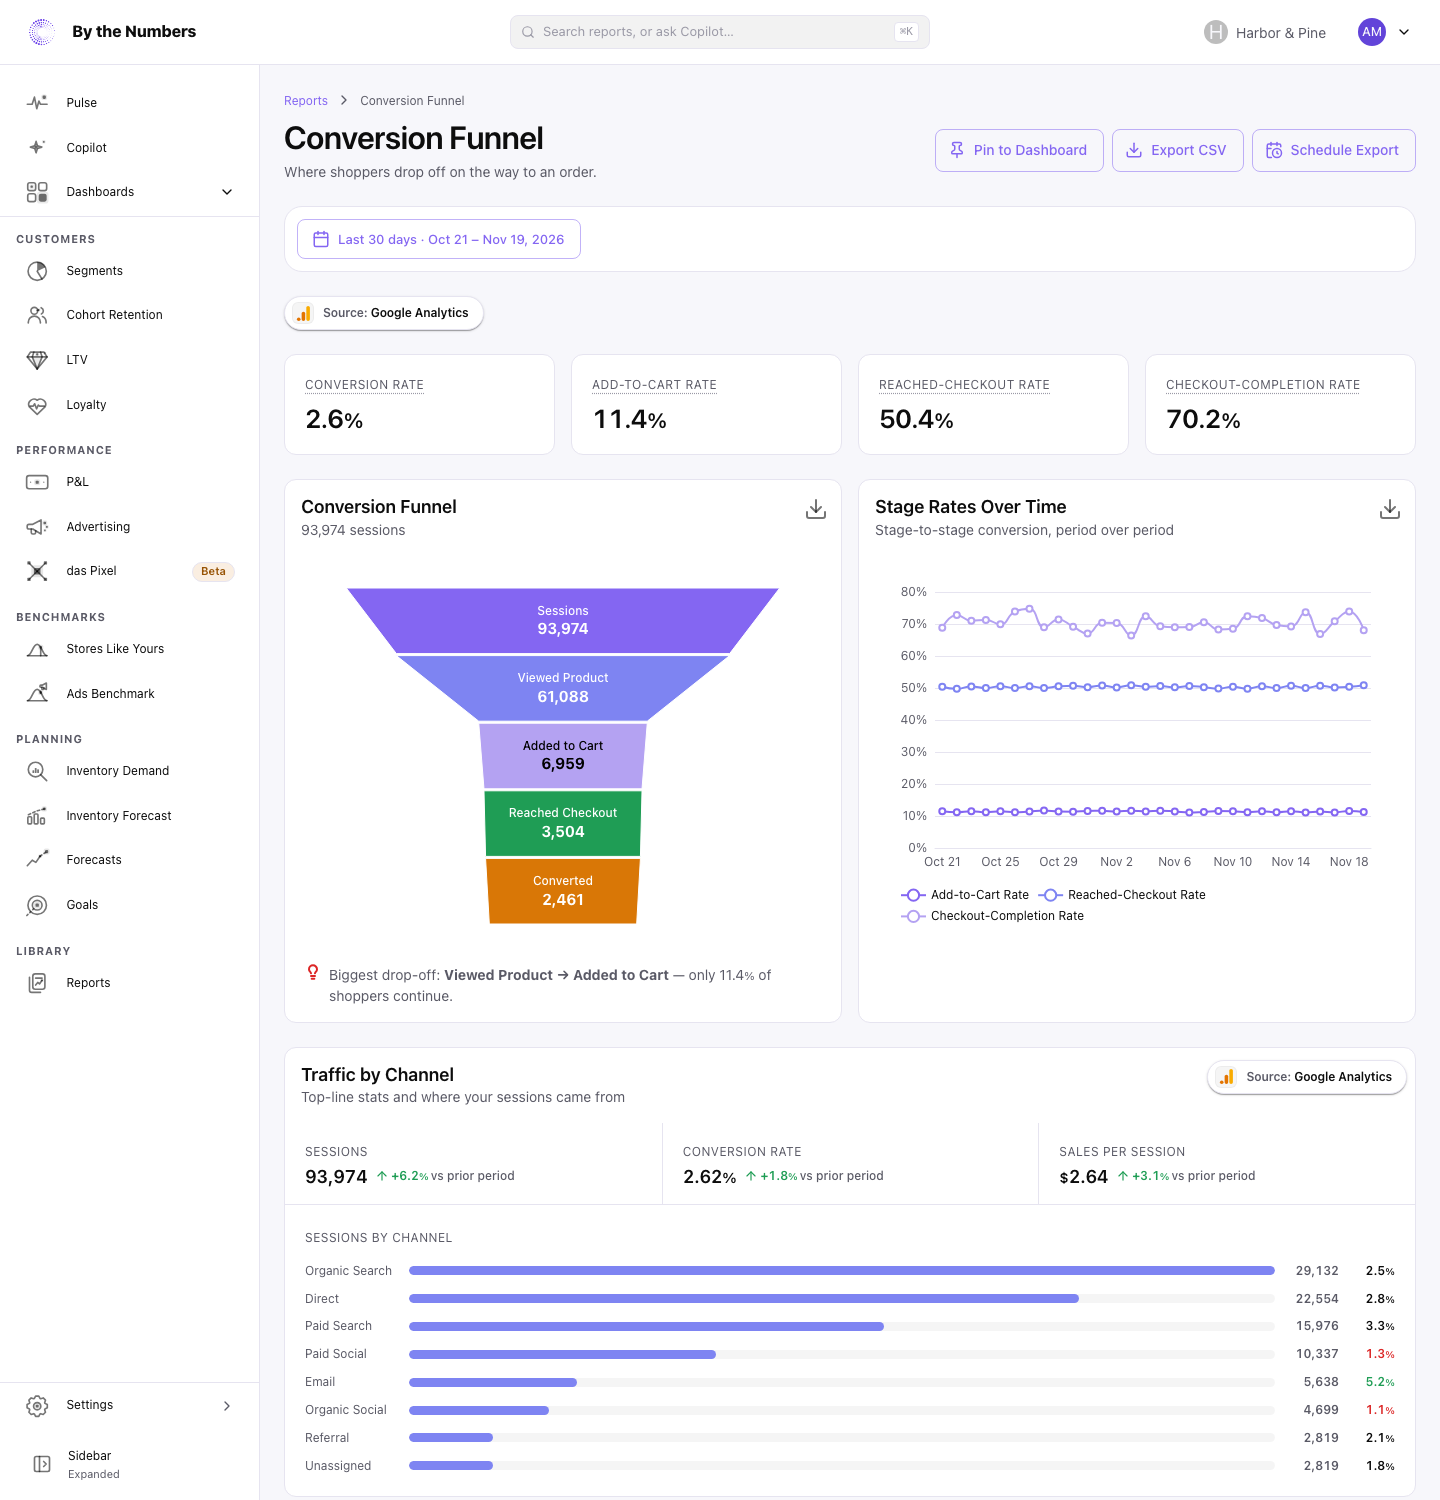The width and height of the screenshot is (1440, 1500).
Task: Click the Advertising megaphone icon
Action: pos(37,527)
